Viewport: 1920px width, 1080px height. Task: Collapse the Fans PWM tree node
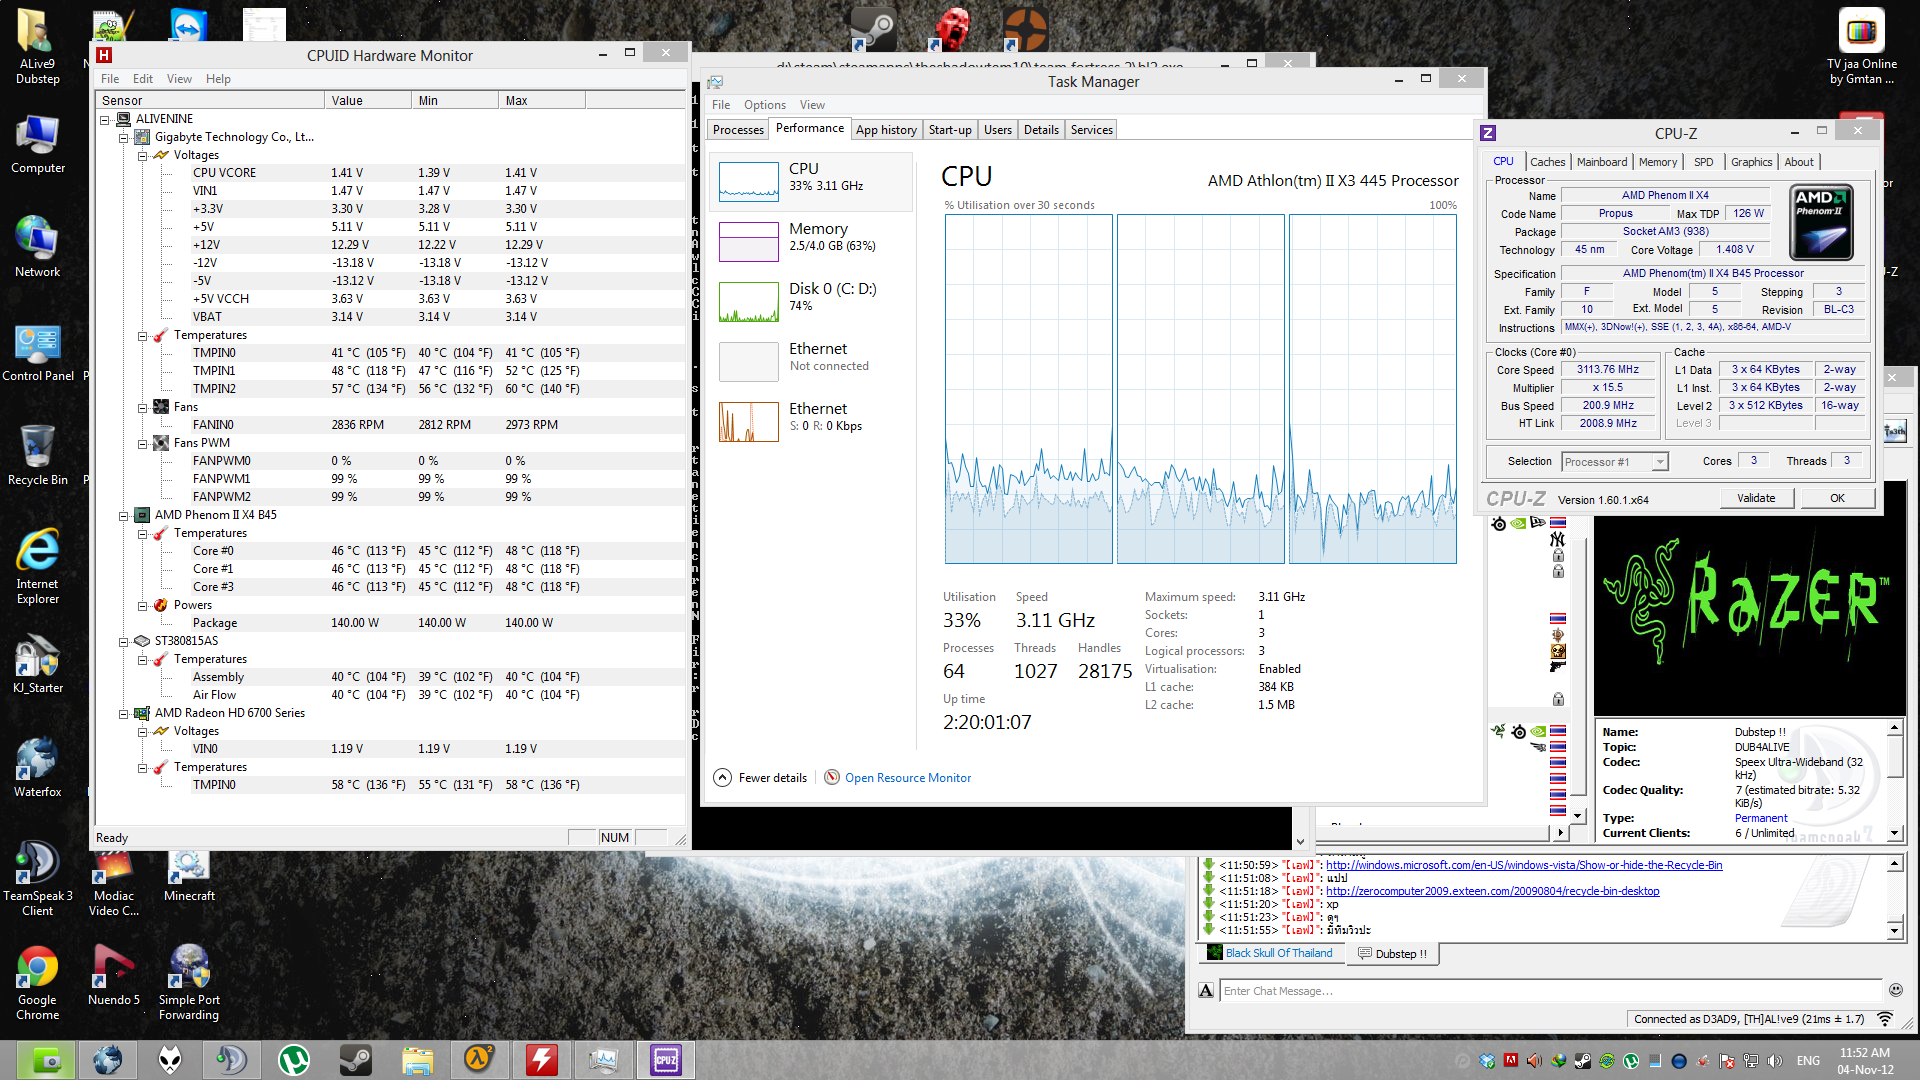143,443
